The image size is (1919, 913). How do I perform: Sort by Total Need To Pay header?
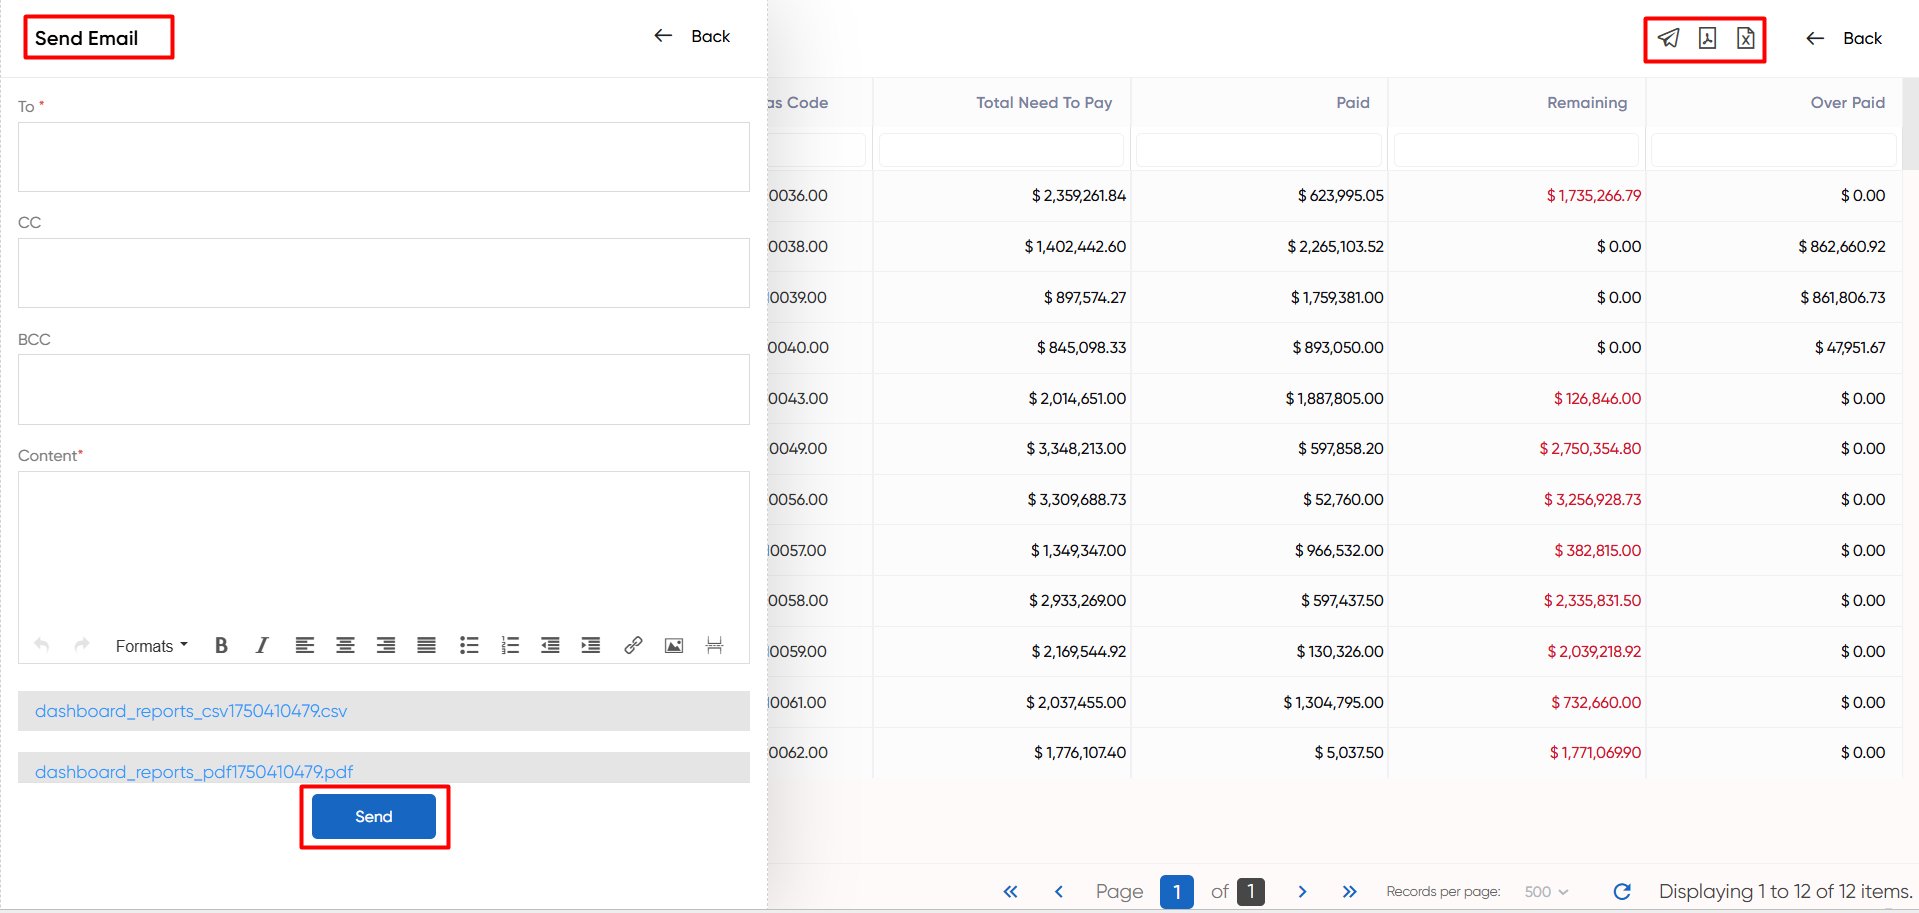(x=1044, y=102)
